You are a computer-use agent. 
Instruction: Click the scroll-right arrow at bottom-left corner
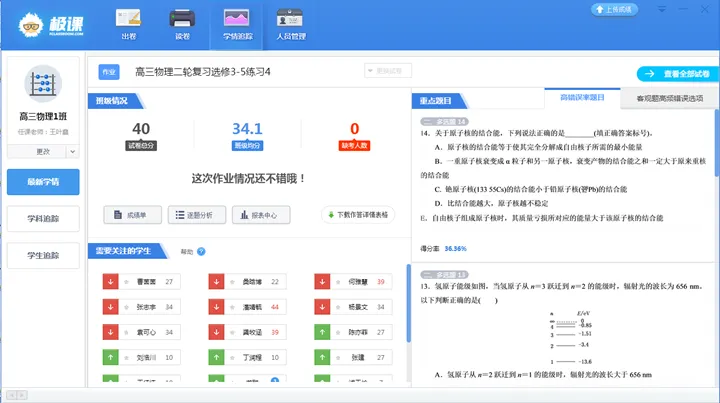[22, 395]
